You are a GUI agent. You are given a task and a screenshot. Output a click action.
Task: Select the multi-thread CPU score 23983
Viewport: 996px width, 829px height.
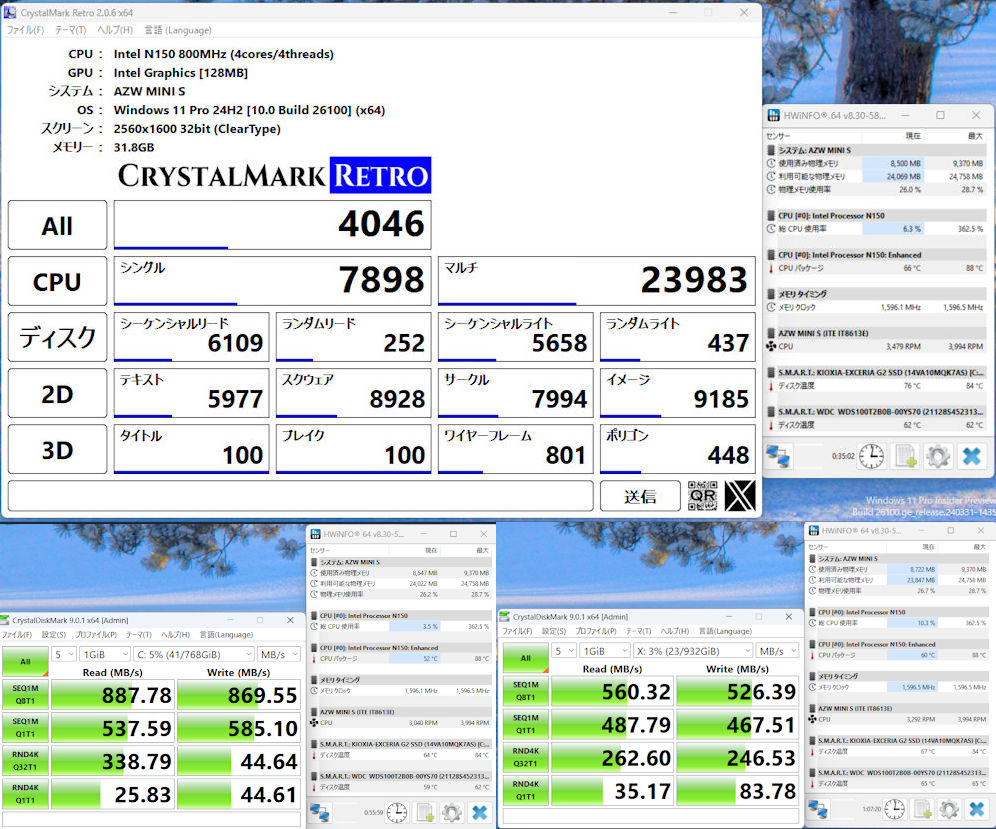pos(596,281)
